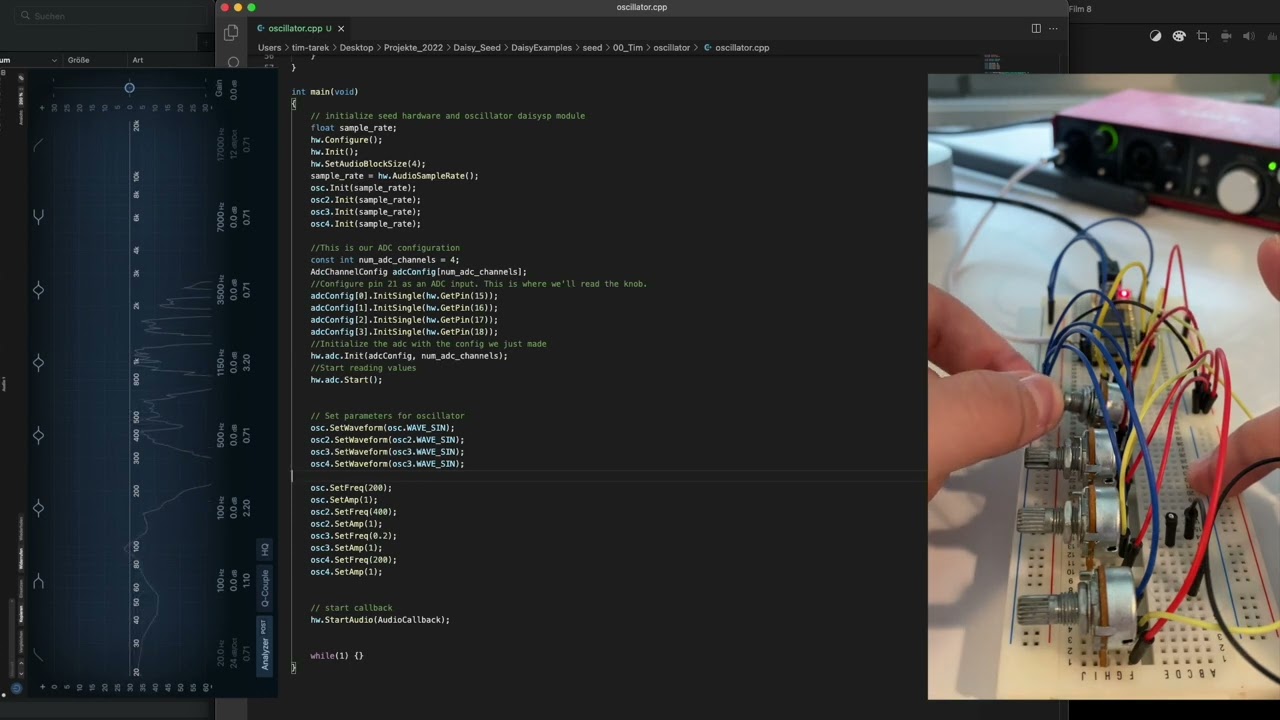Open the VS Code Search sidebar icon
Screen dimensions: 1280x720
(x=233, y=62)
